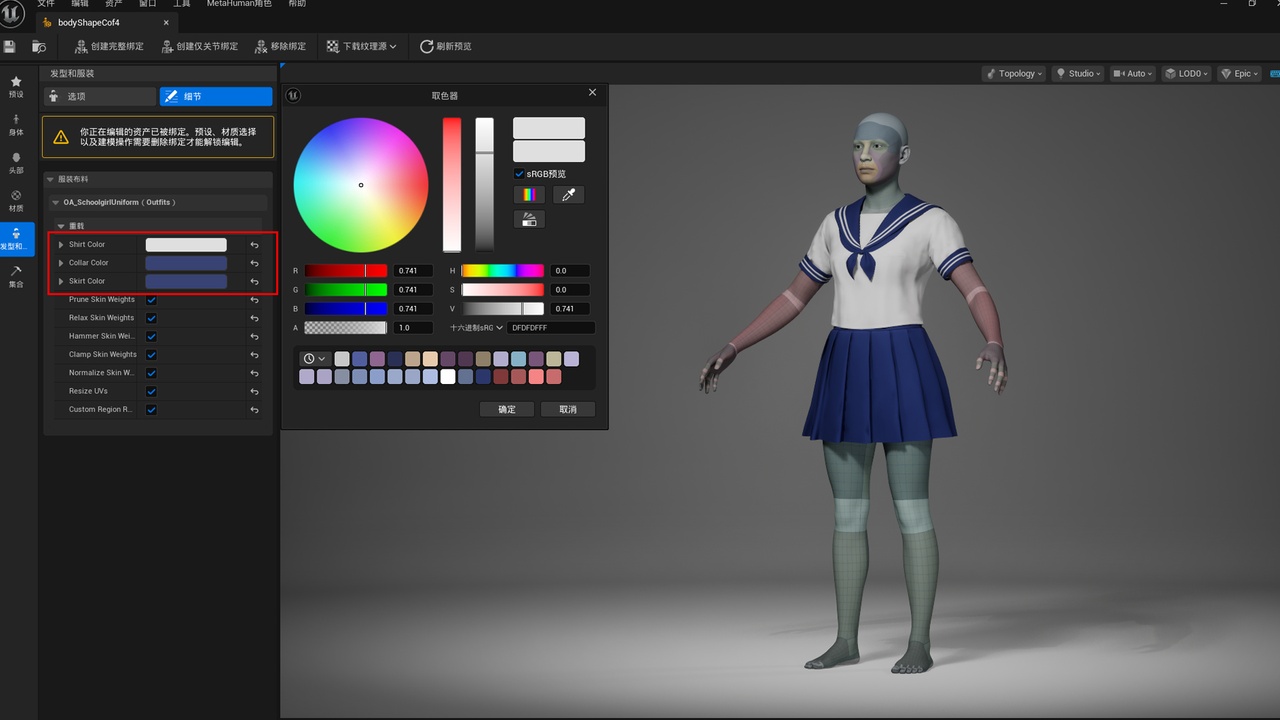Screen dimensions: 1280x720
Task: Open the Topology viewport dropdown
Action: click(x=1014, y=73)
